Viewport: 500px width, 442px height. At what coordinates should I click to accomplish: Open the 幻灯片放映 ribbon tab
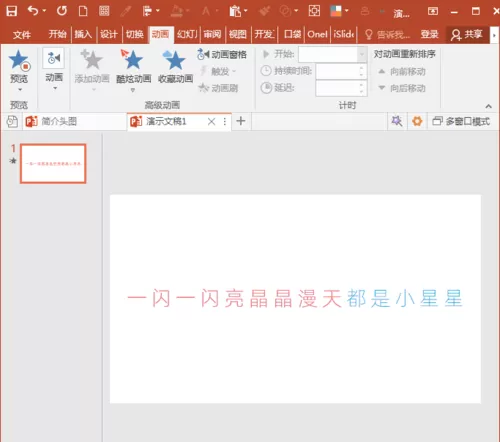coord(187,34)
